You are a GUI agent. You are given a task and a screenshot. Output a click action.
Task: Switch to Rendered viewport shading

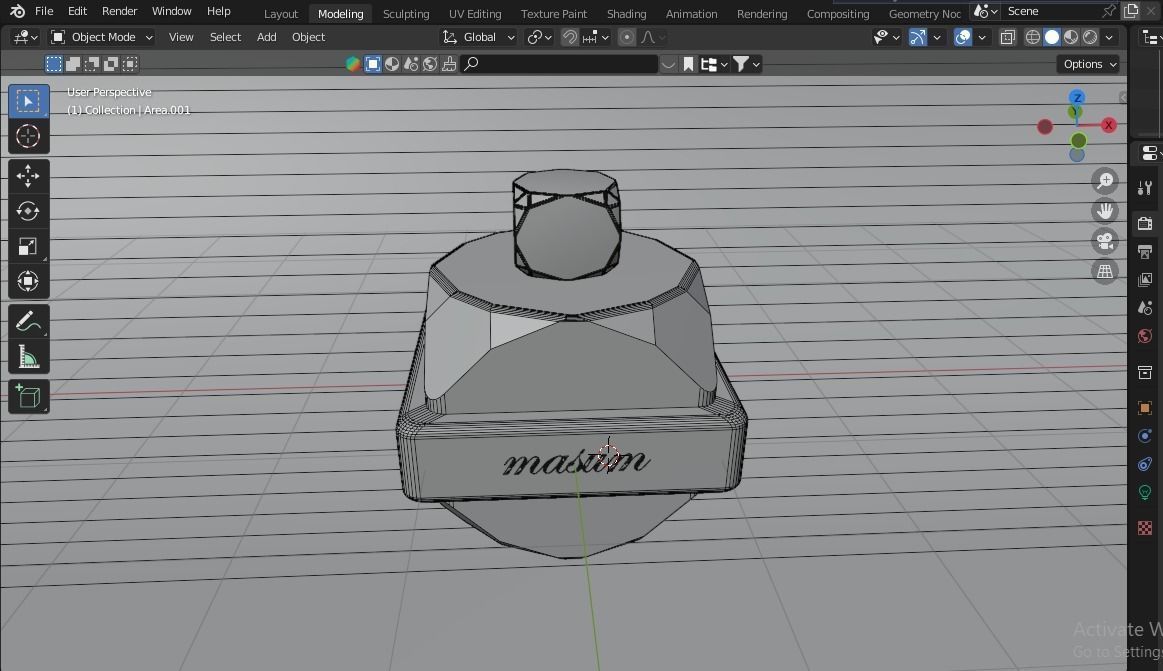(1090, 37)
